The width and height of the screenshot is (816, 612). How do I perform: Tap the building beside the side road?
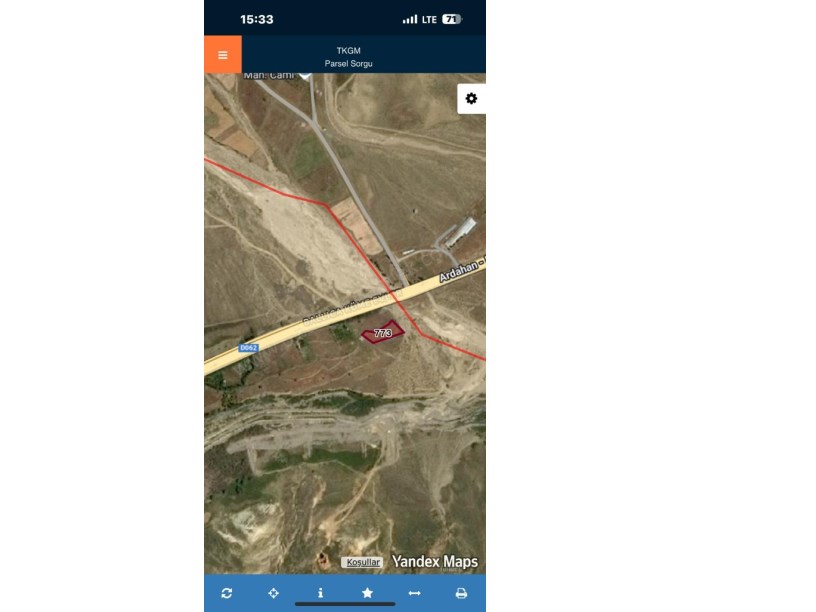click(460, 232)
